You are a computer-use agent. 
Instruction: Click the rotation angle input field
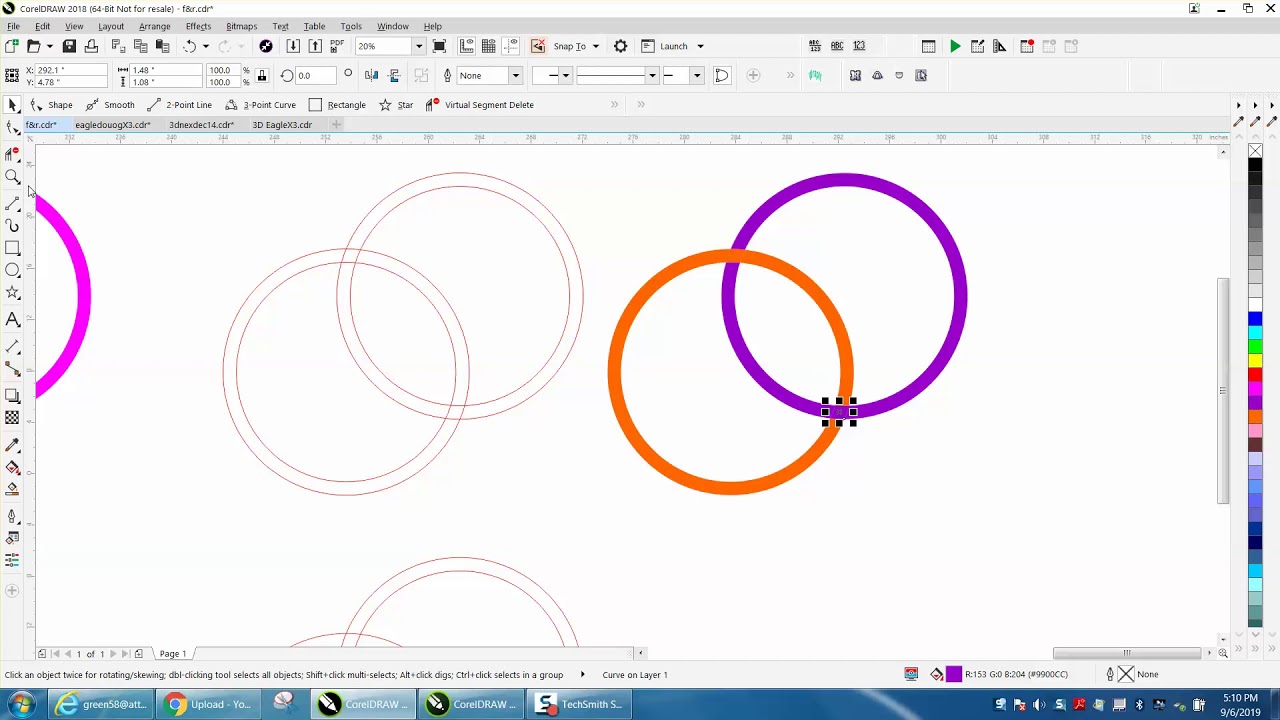click(314, 75)
